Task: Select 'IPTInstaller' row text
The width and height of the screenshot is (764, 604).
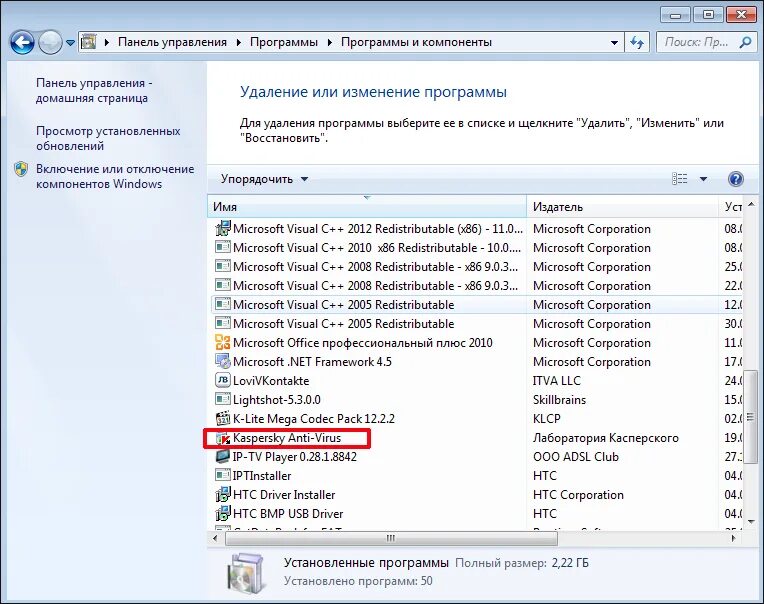Action: 262,476
